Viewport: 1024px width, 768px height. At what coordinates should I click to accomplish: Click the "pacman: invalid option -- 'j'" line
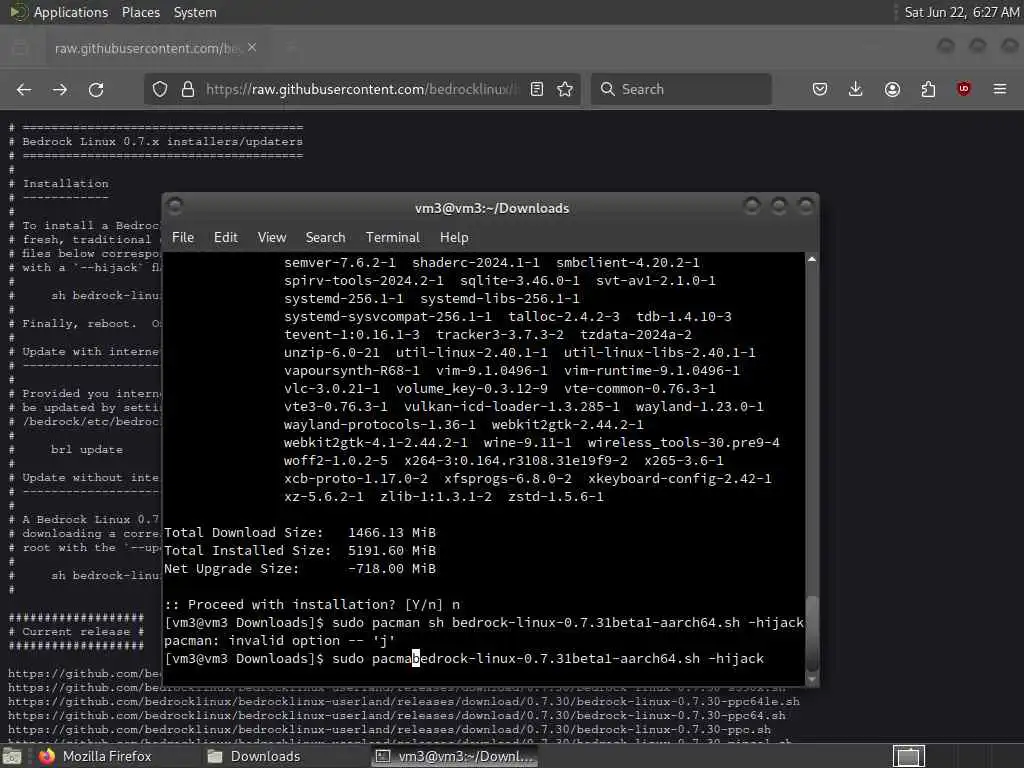(280, 641)
